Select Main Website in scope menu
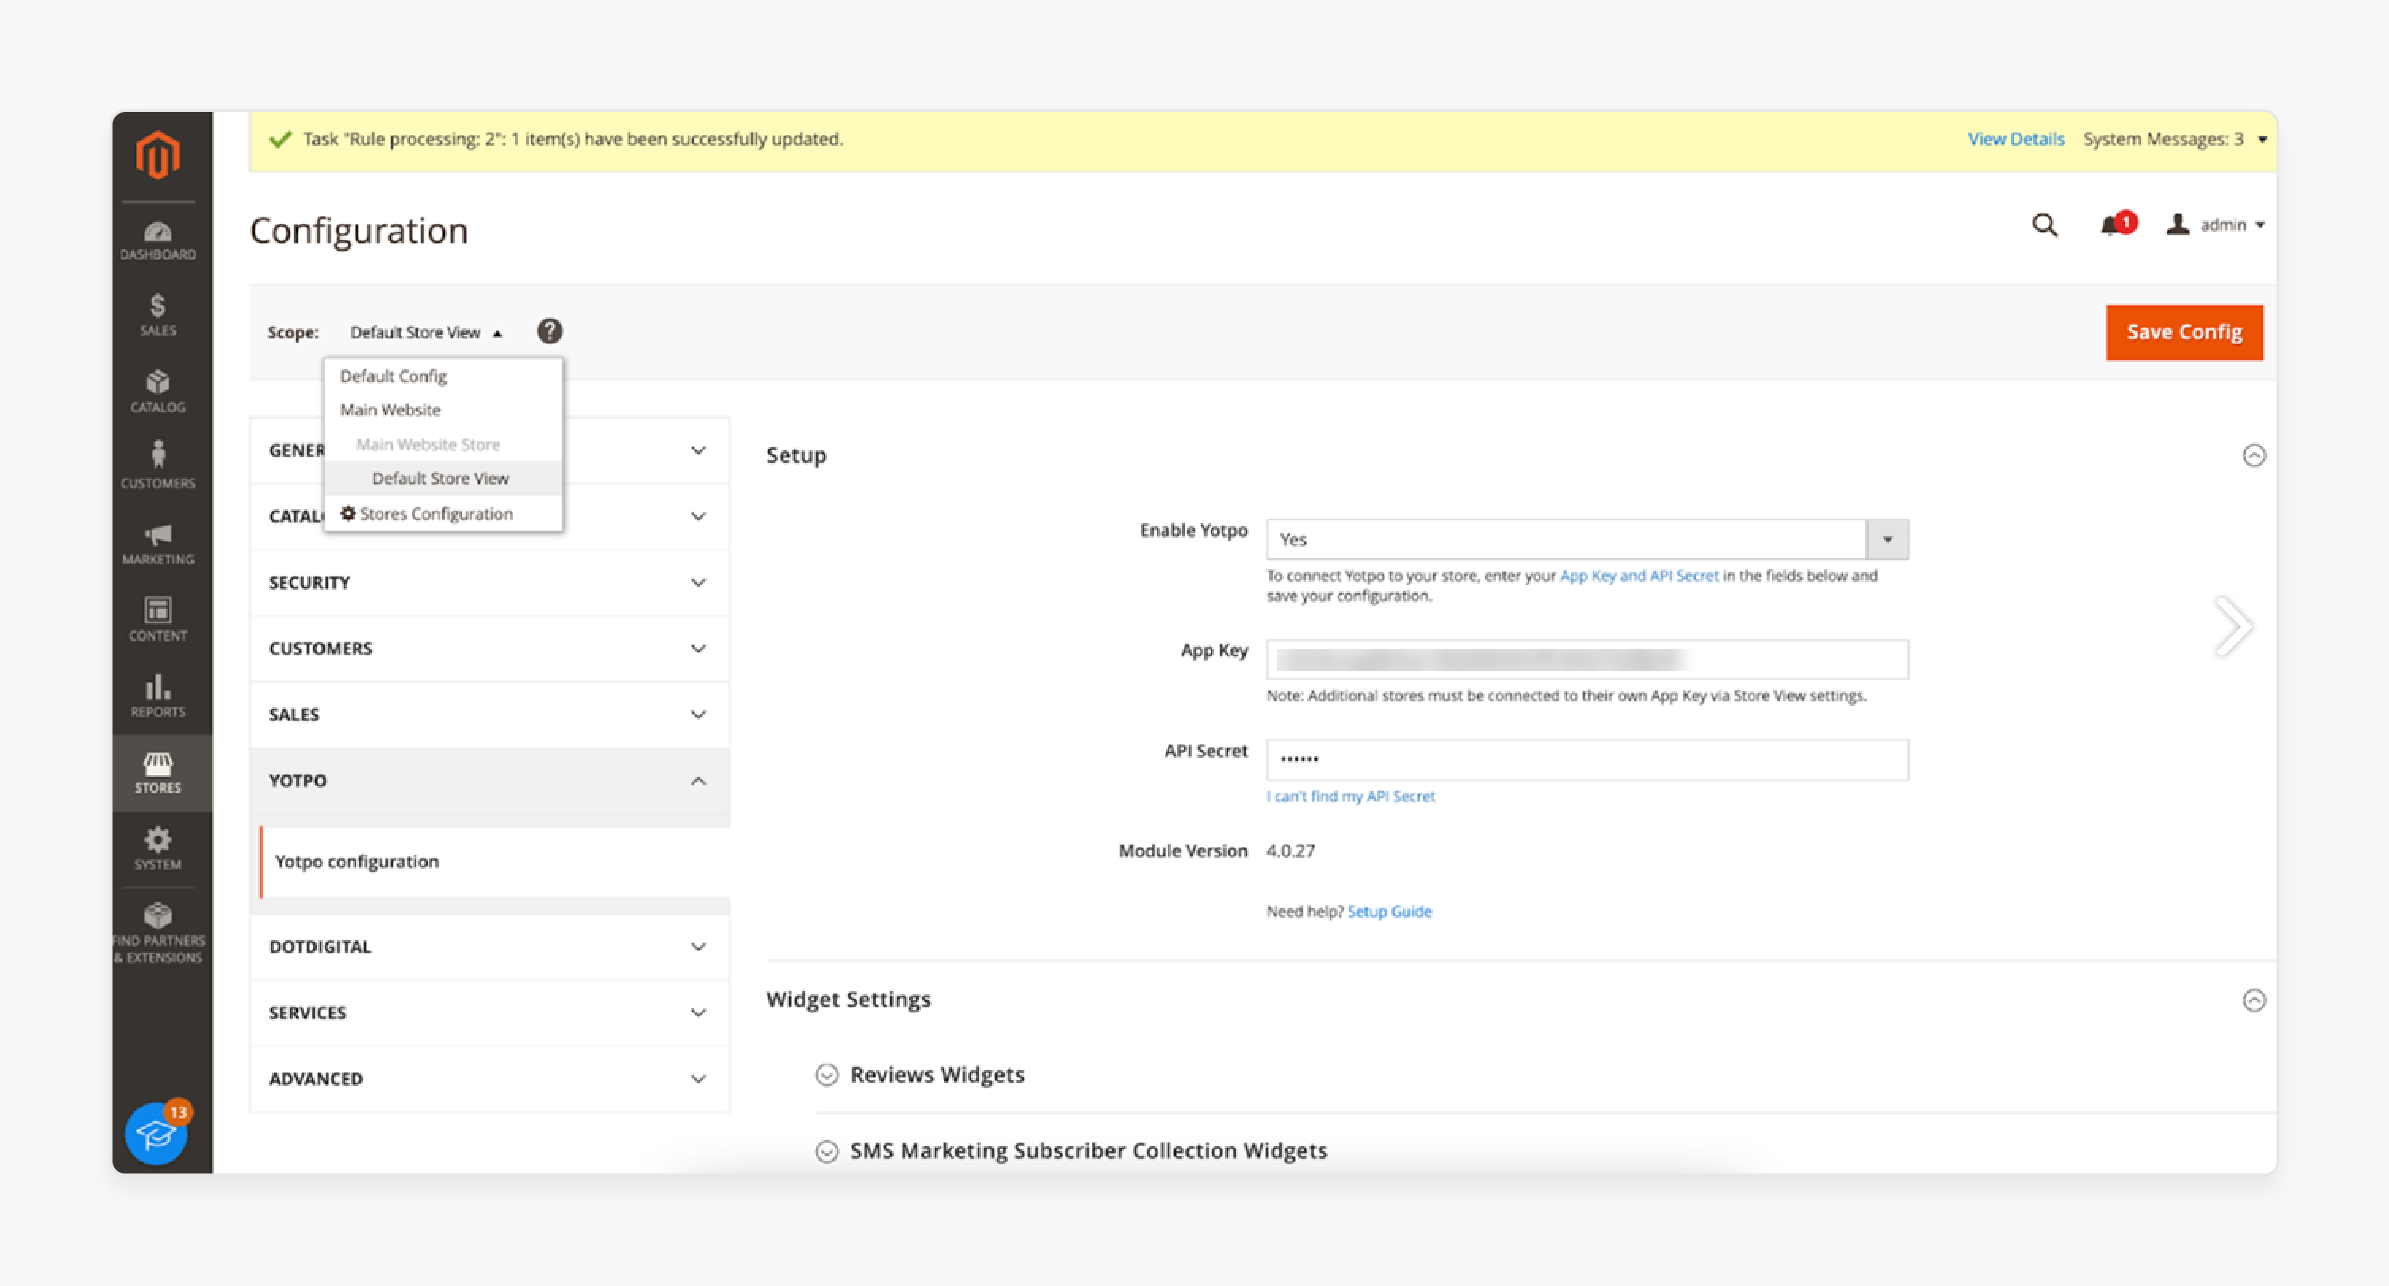The height and width of the screenshot is (1286, 2389). (443, 410)
